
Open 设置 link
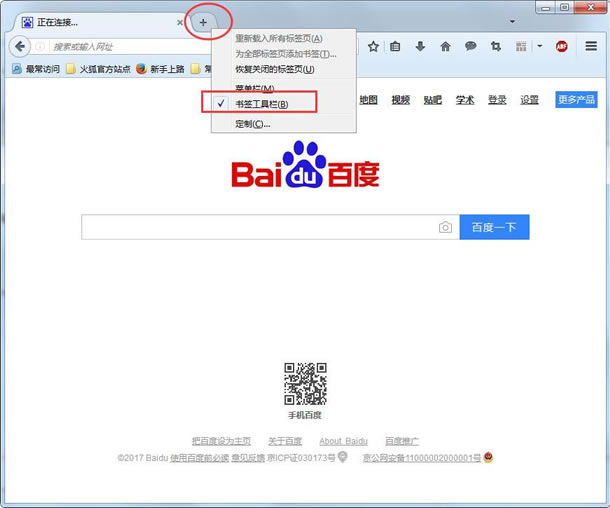pos(529,100)
